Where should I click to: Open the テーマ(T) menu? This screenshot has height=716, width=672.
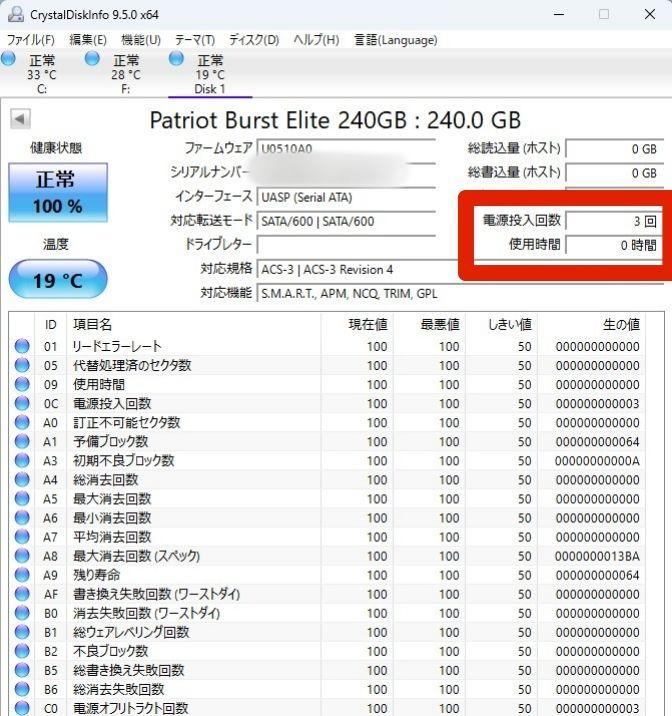[x=195, y=40]
